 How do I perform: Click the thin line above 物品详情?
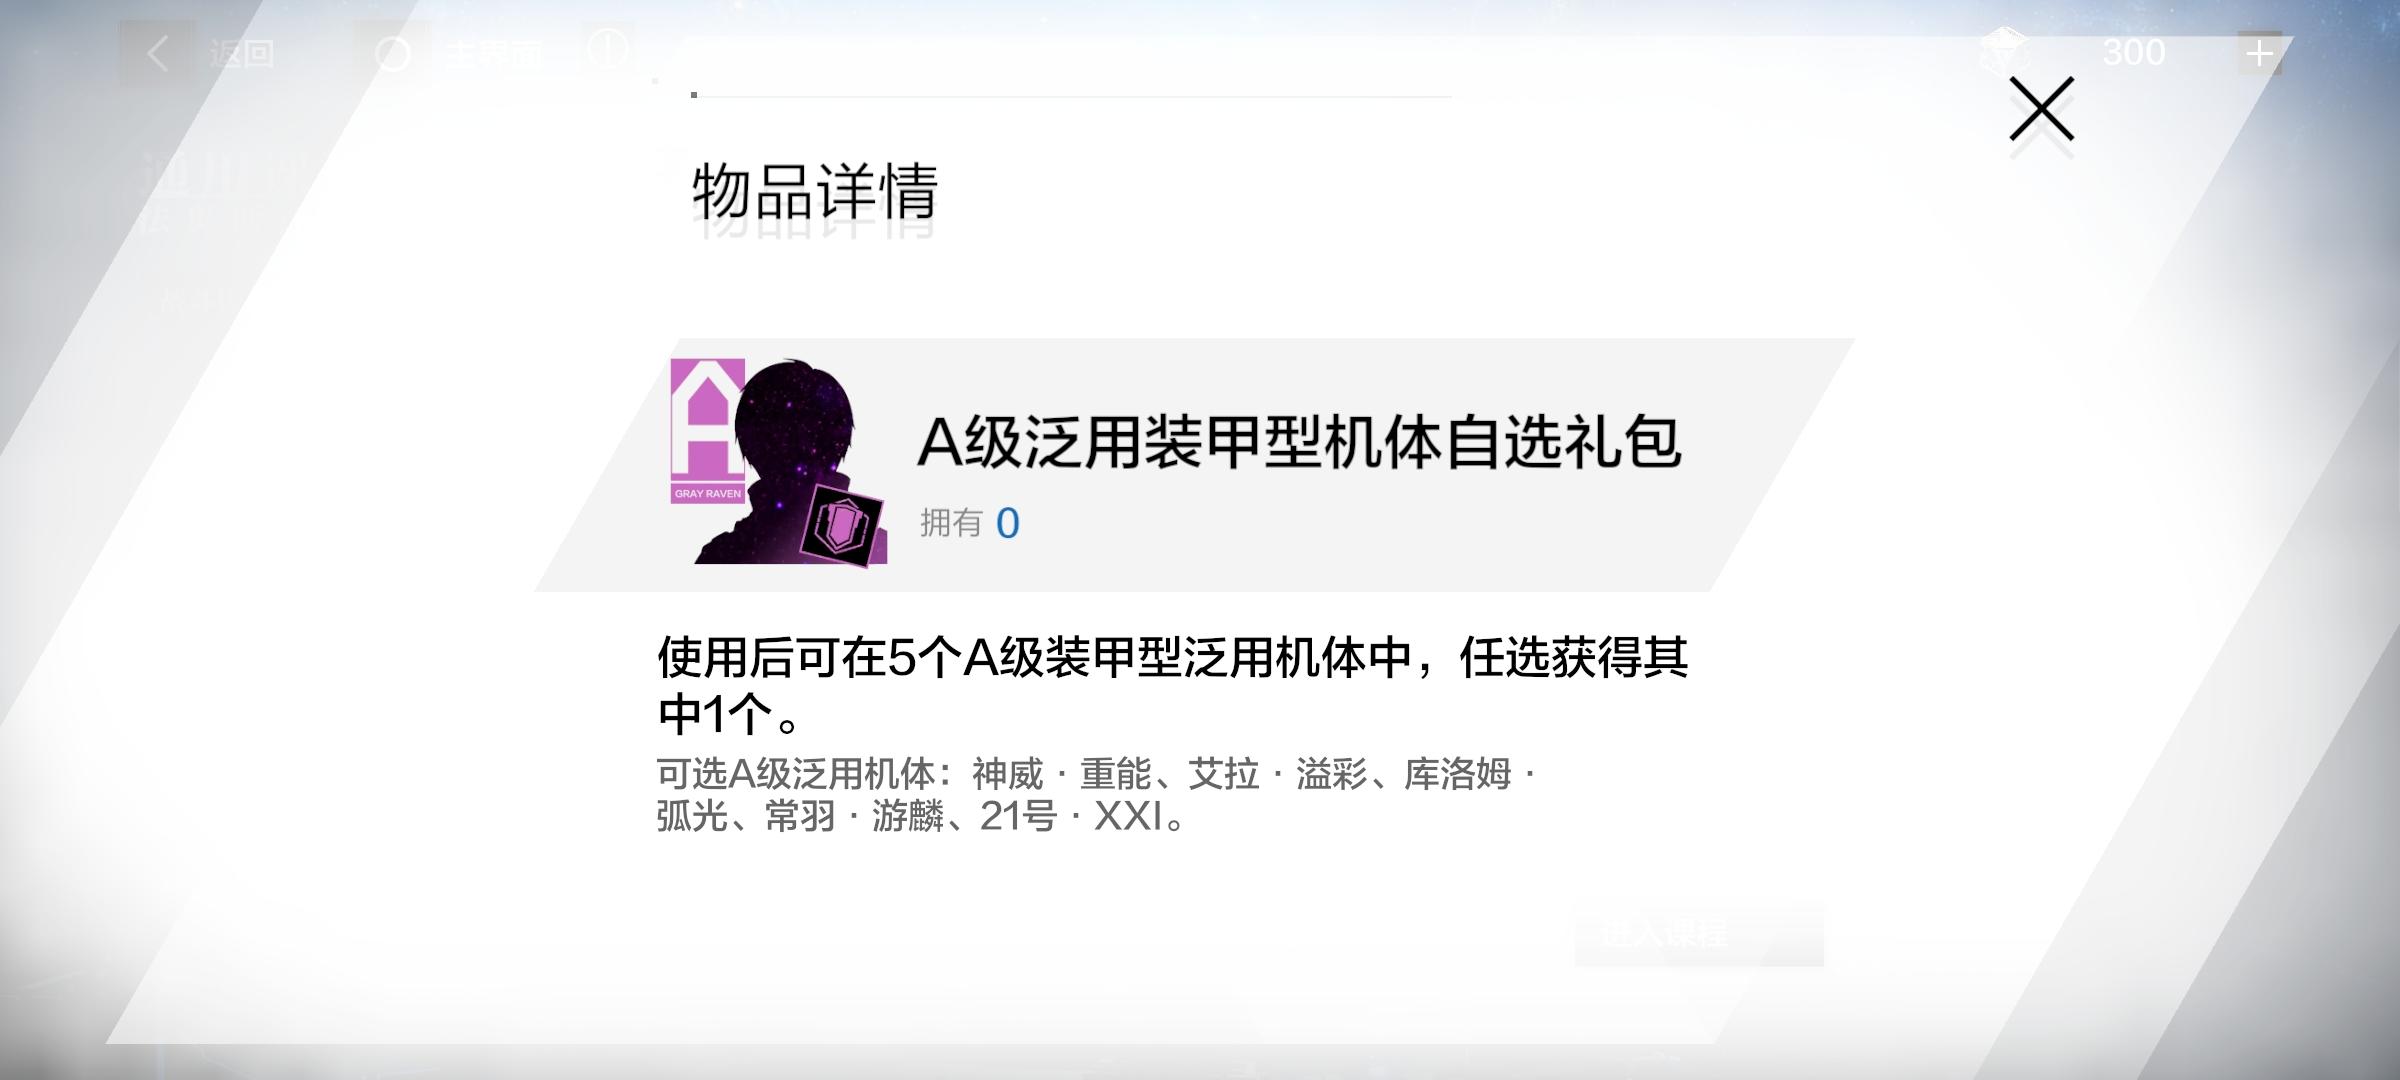(x=1071, y=96)
